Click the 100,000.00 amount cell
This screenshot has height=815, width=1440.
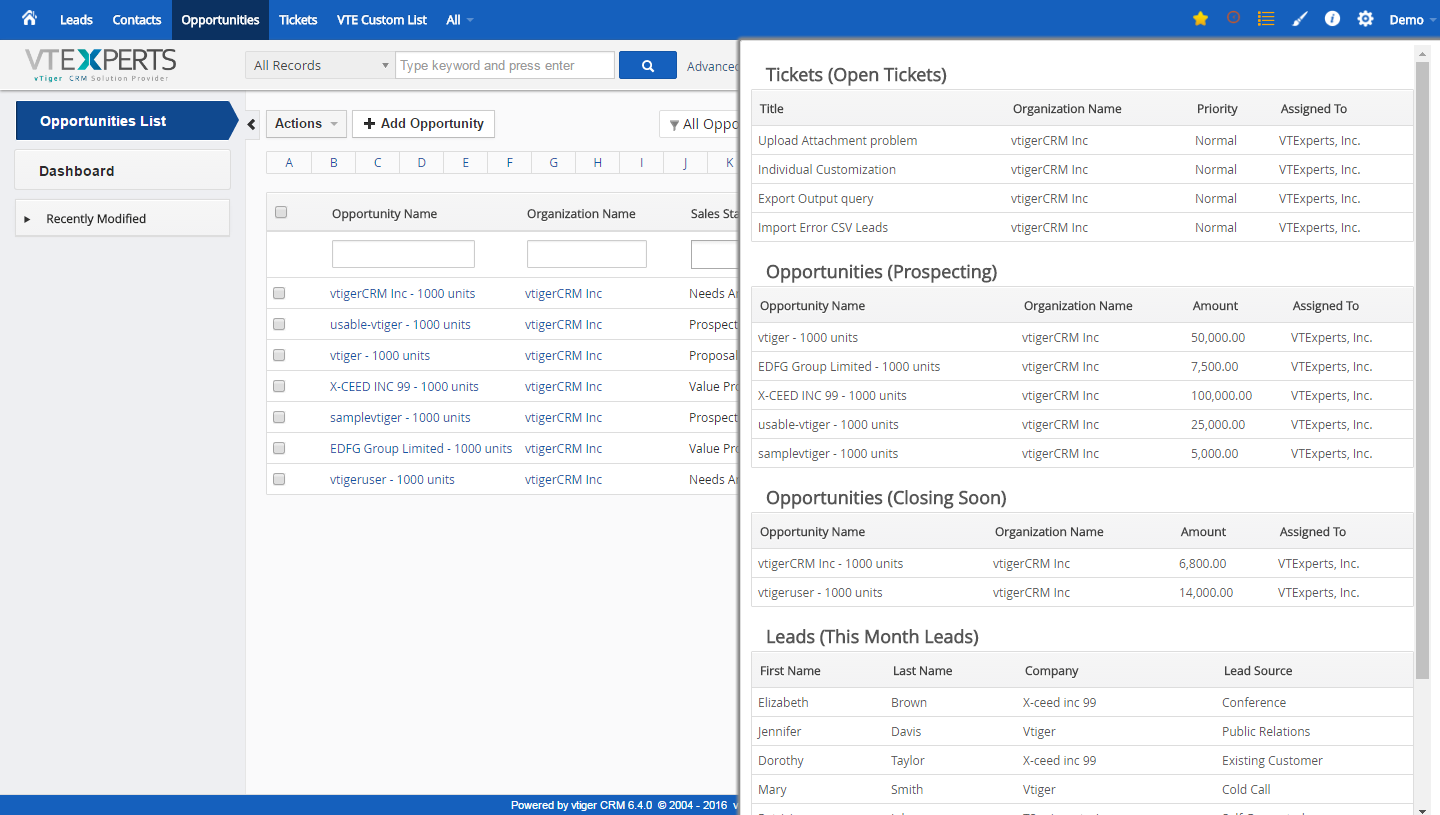1221,395
